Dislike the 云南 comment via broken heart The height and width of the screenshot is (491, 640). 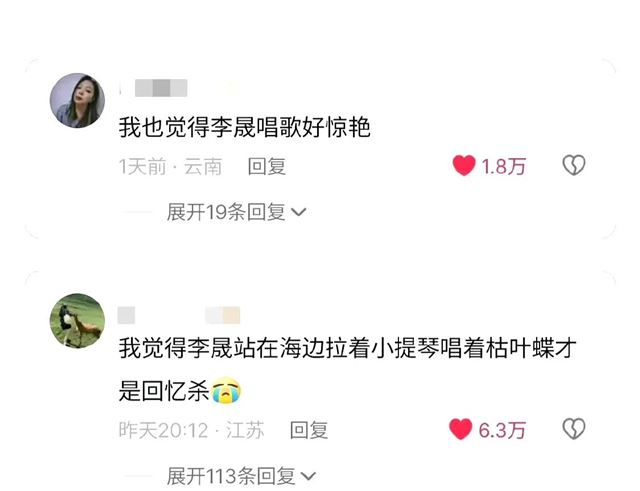click(574, 165)
